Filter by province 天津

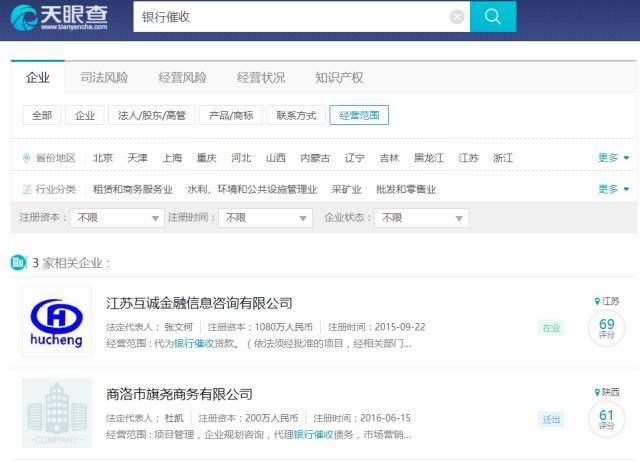click(137, 158)
